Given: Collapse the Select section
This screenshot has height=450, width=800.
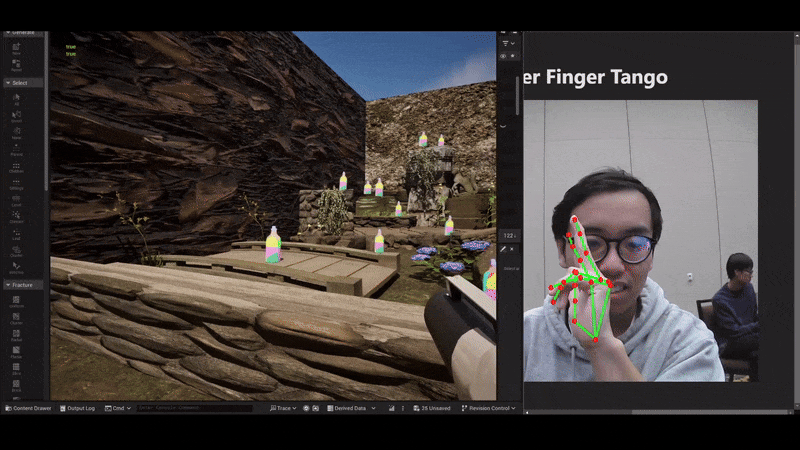Looking at the screenshot, I should pyautogui.click(x=23, y=83).
